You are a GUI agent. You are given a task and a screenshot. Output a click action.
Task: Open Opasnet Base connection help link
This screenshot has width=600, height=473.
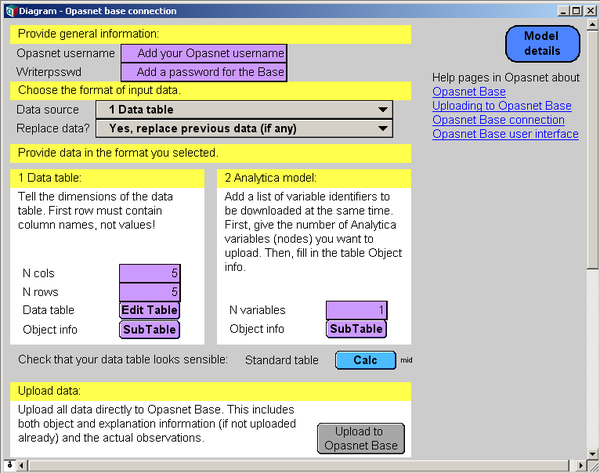(498, 120)
